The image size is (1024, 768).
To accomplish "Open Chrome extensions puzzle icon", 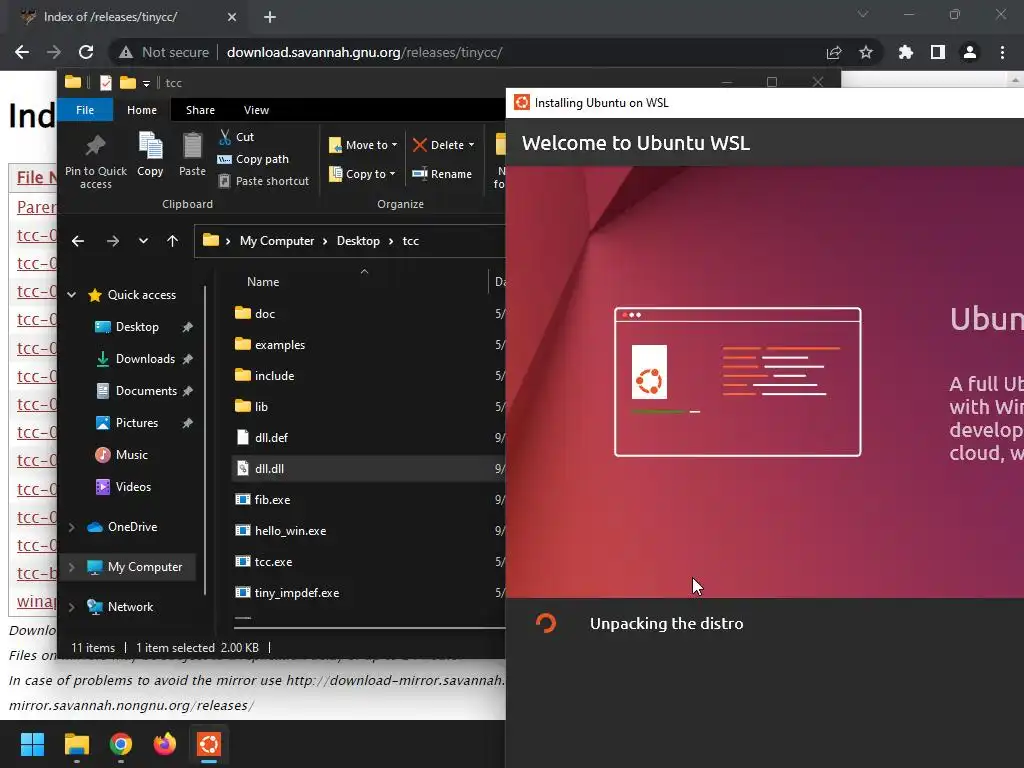I will point(905,52).
